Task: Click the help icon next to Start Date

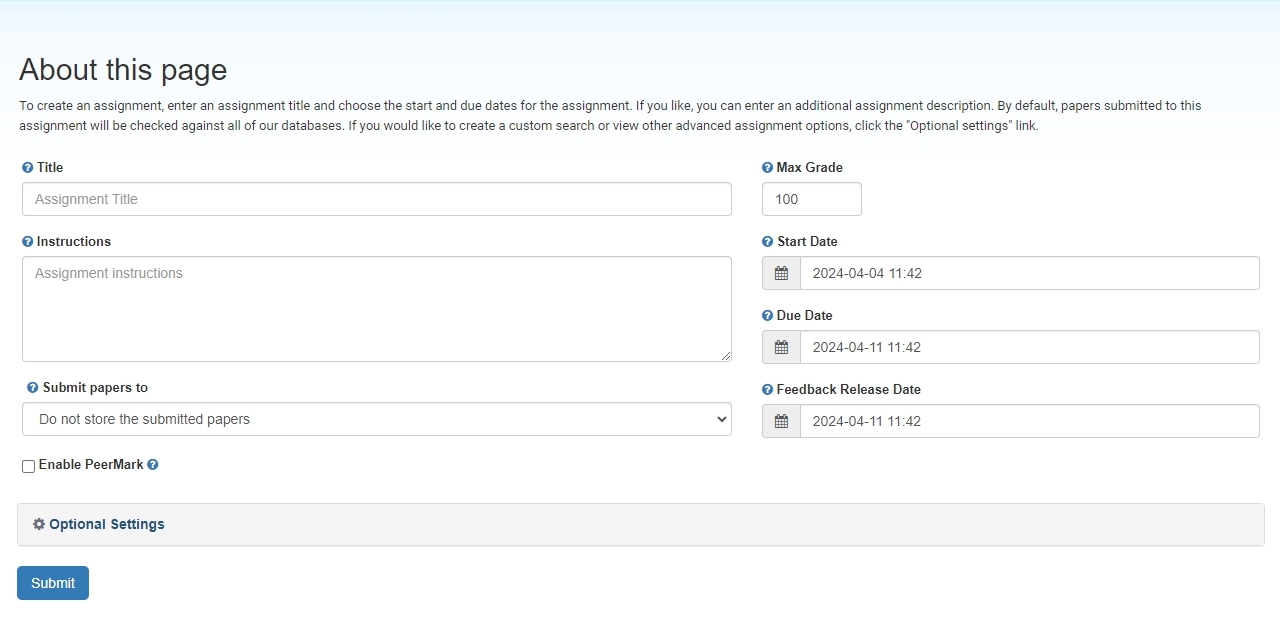Action: pos(768,242)
